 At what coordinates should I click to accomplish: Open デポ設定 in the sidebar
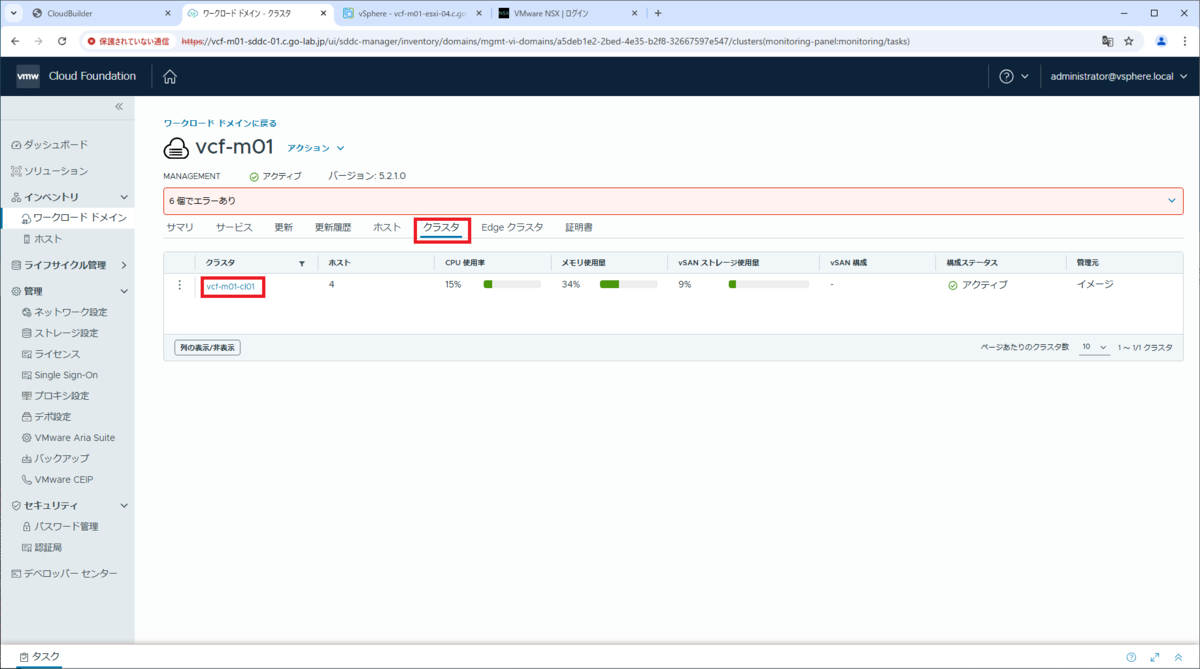pyautogui.click(x=47, y=416)
